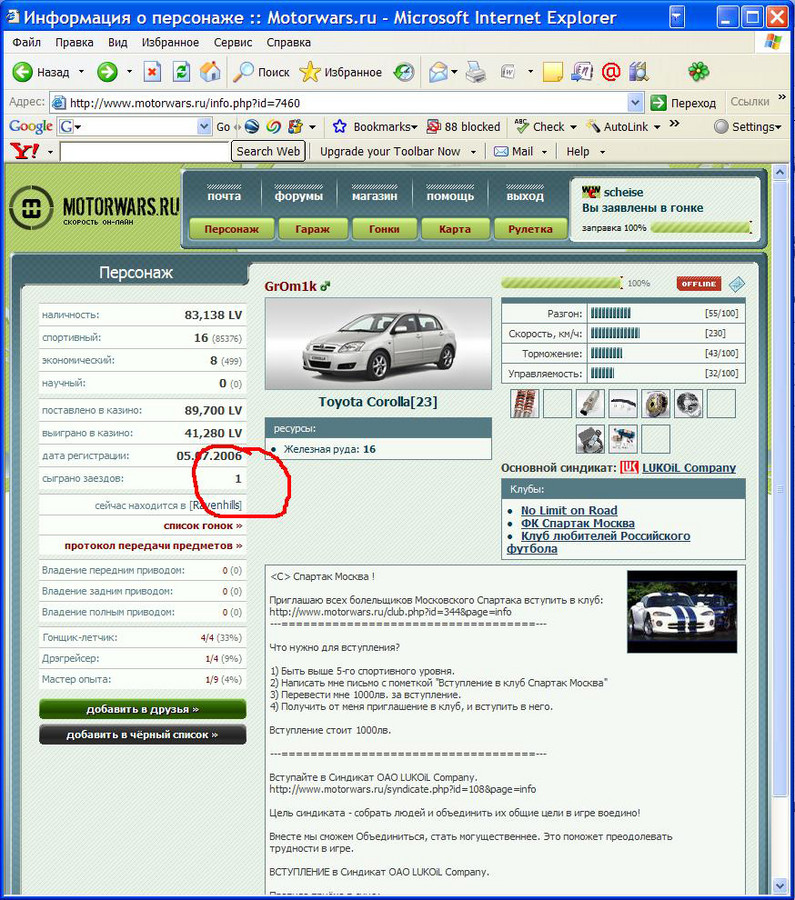The image size is (795, 900).
Task: Click the Переход go button
Action: pos(684,103)
